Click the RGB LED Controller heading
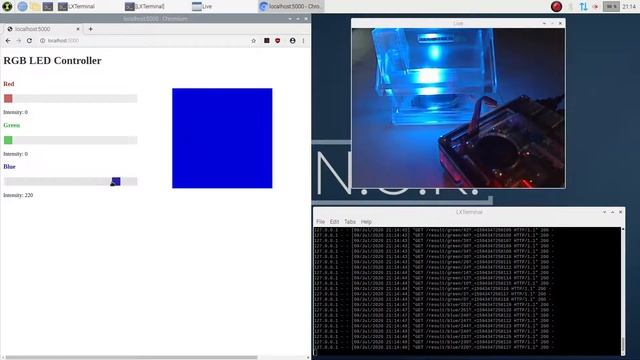 pos(52,60)
